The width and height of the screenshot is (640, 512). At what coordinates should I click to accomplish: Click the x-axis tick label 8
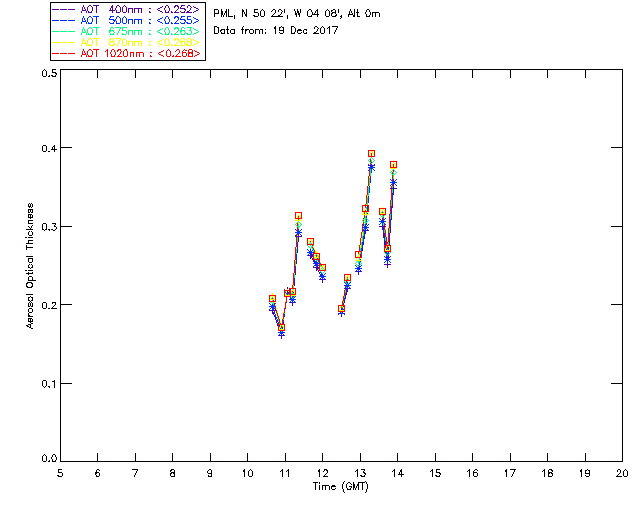click(x=173, y=473)
